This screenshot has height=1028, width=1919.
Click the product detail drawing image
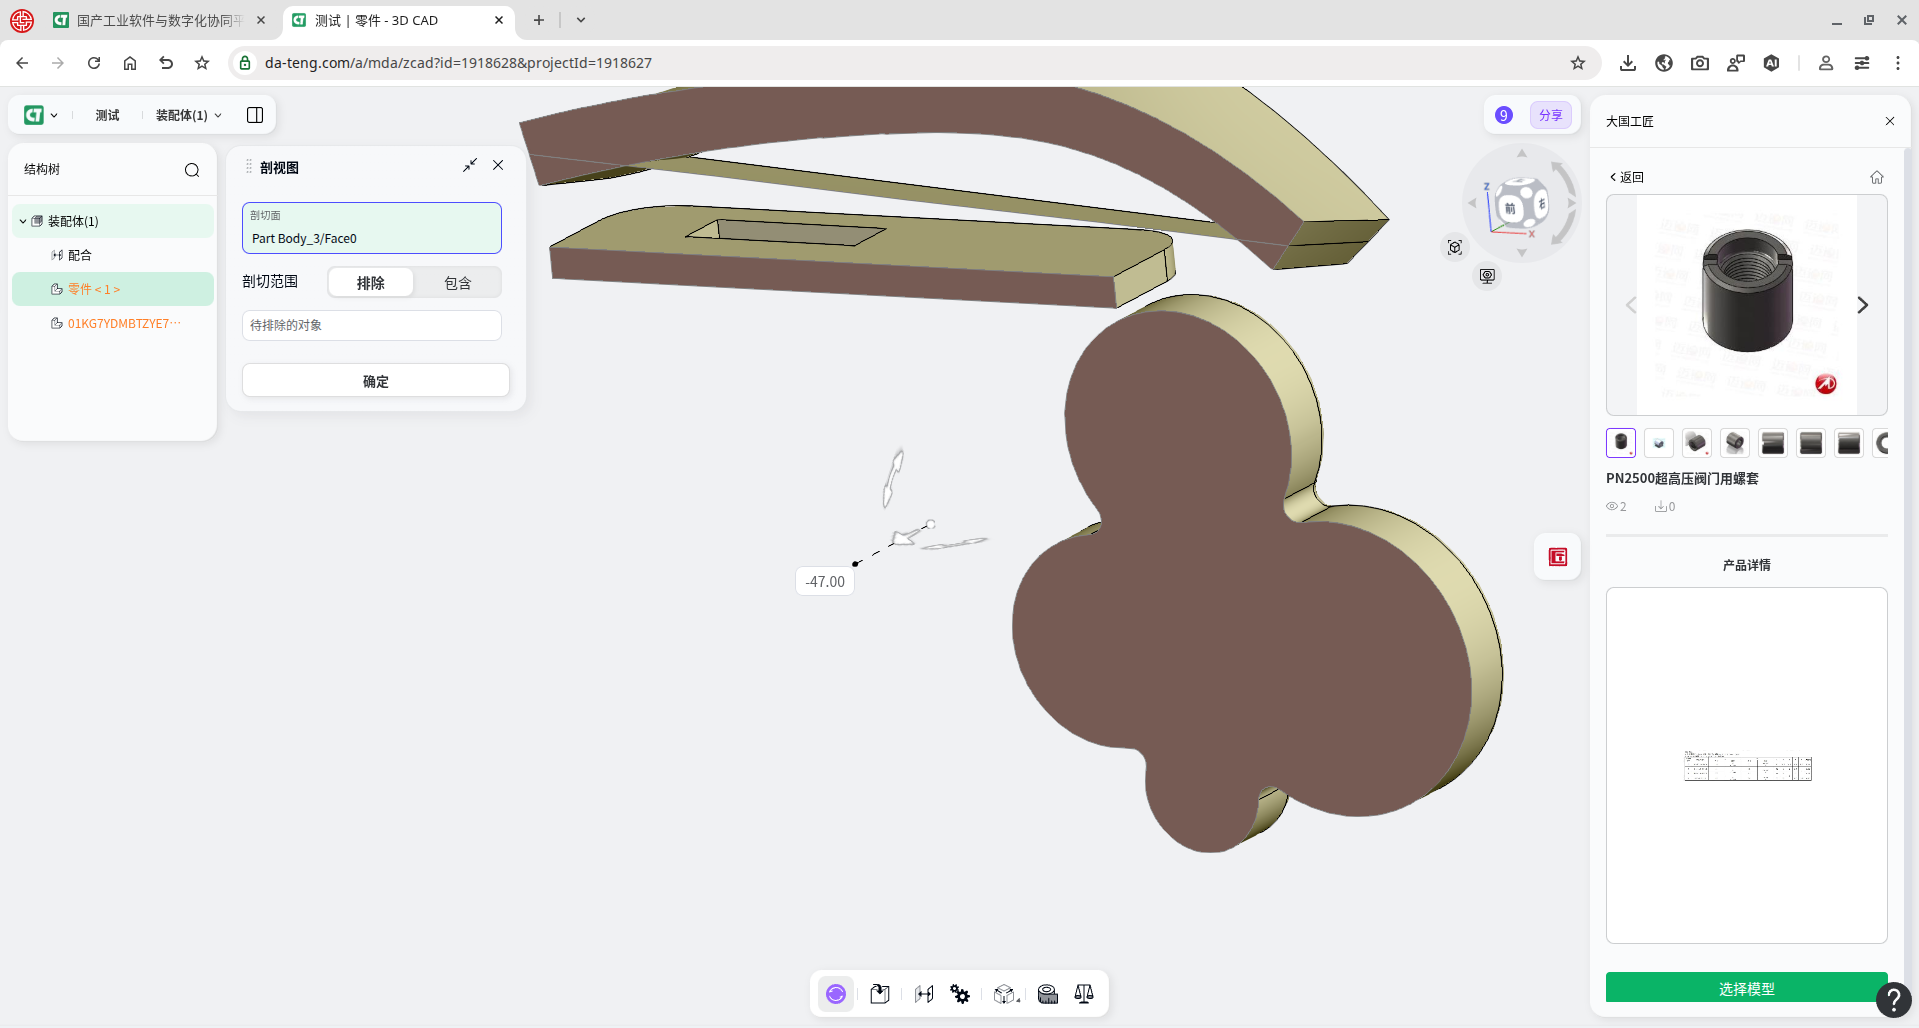click(x=1747, y=766)
